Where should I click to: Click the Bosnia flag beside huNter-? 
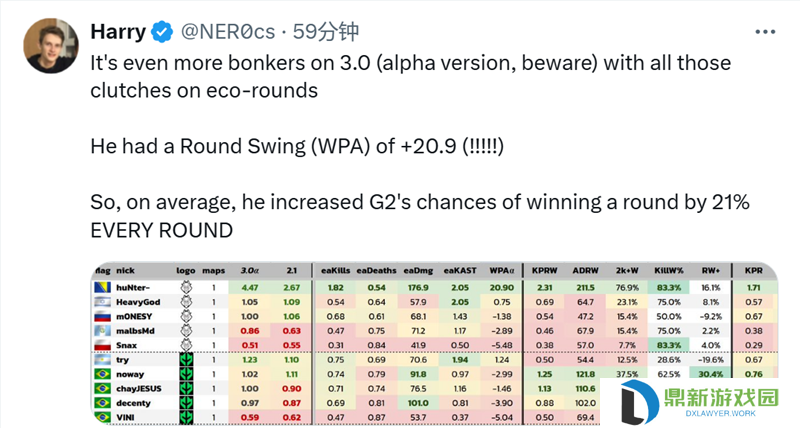103,288
